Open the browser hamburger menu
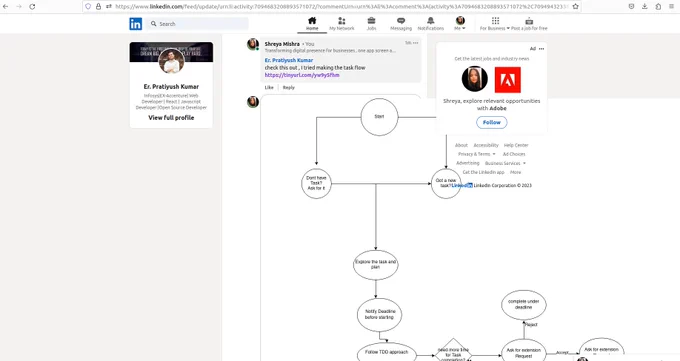This screenshot has height=361, width=680. click(671, 7)
